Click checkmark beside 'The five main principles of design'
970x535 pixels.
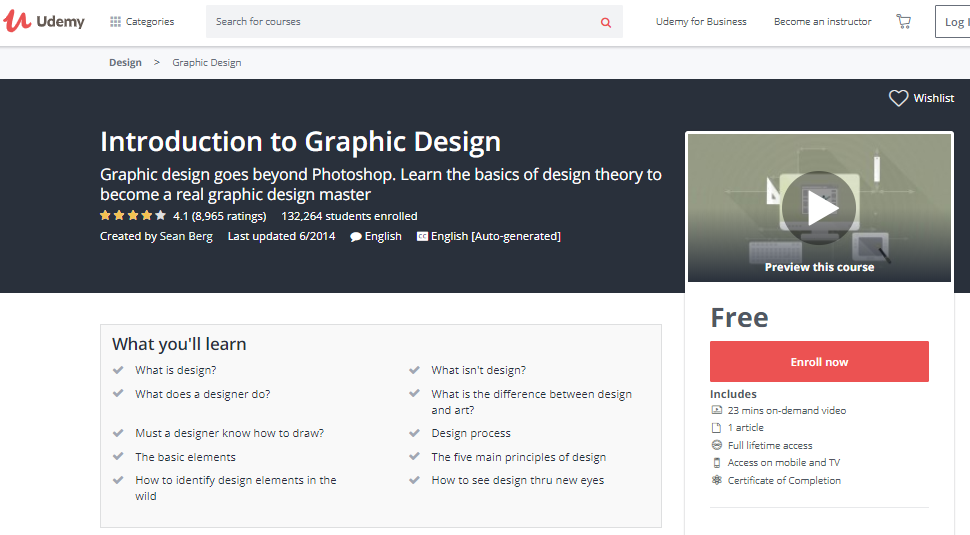tap(414, 456)
